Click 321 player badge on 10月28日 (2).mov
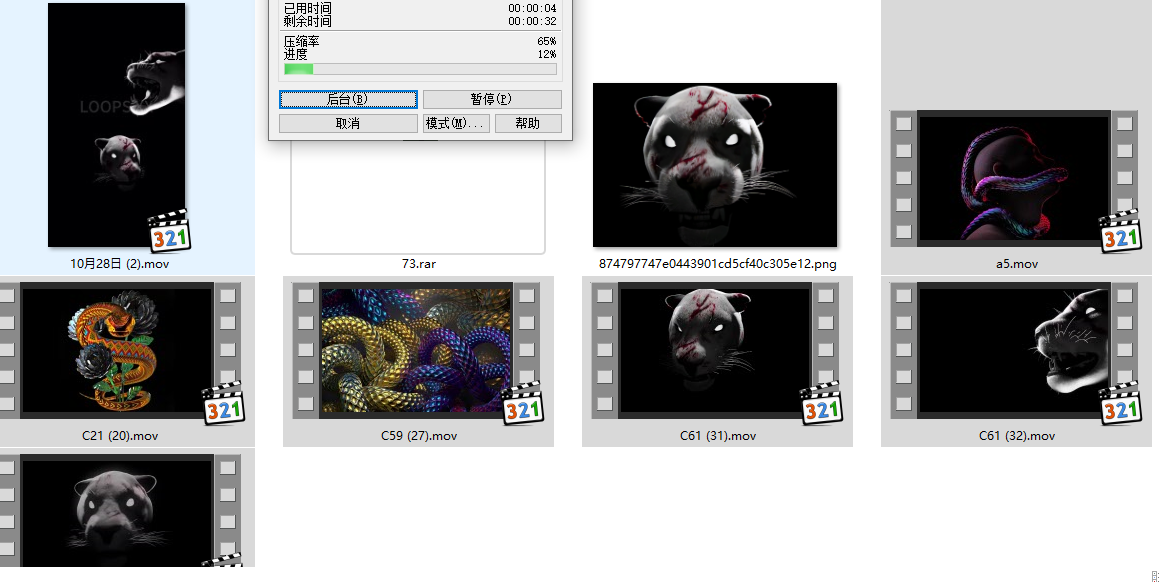Screen dimensions: 1159x582 169,231
